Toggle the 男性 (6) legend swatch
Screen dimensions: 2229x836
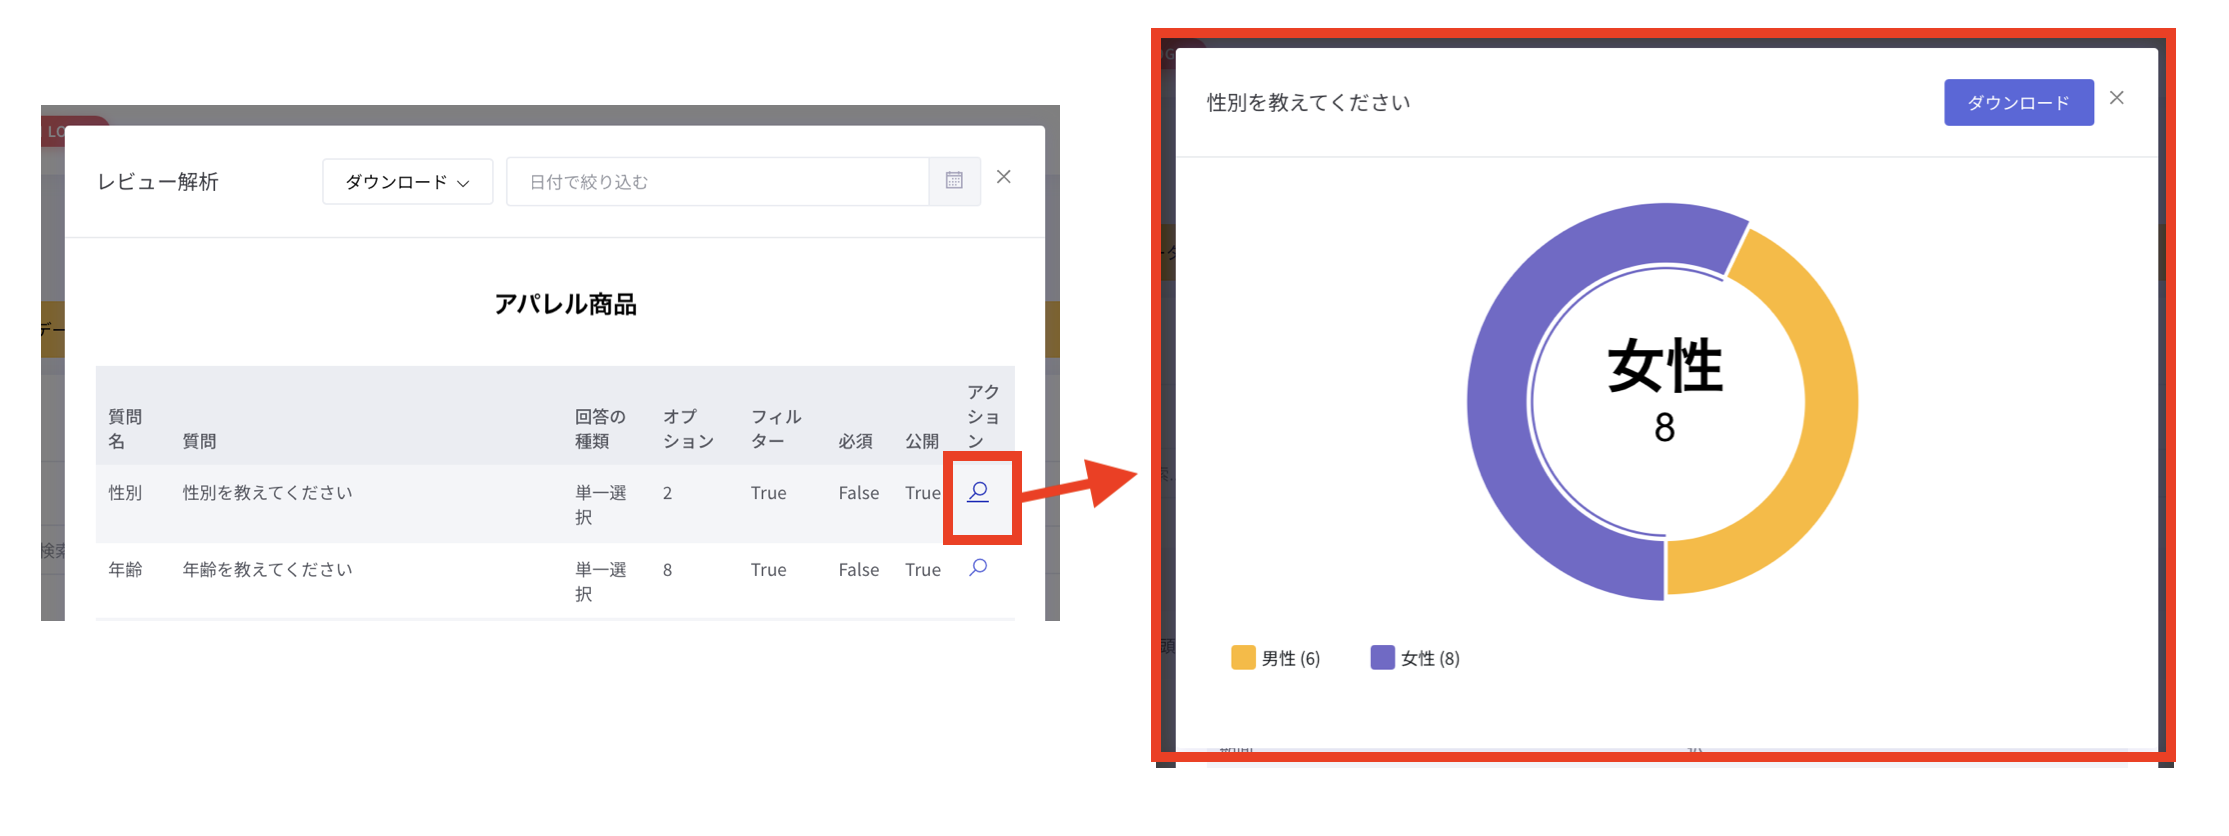[x=1243, y=657]
